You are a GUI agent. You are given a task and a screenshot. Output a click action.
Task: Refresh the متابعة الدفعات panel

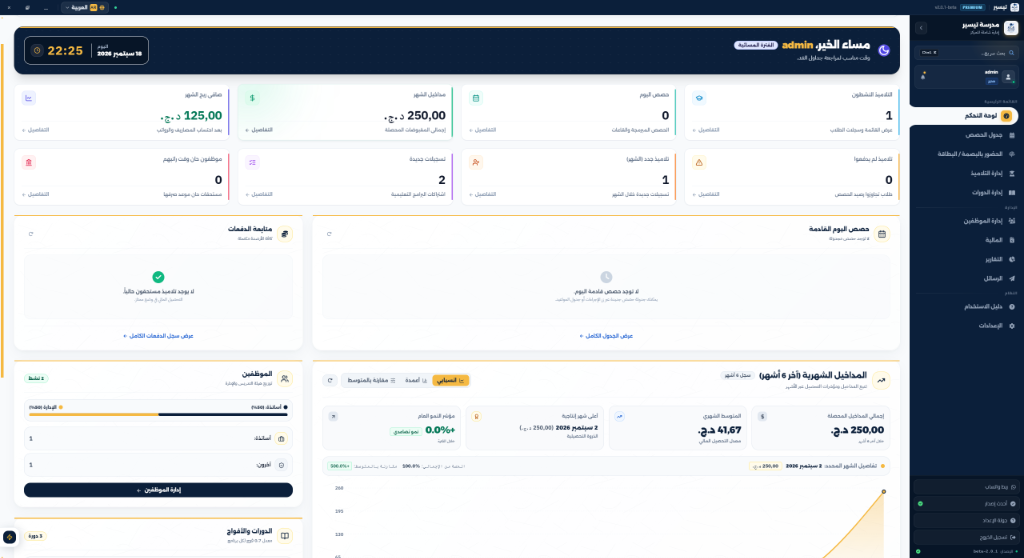click(x=31, y=234)
